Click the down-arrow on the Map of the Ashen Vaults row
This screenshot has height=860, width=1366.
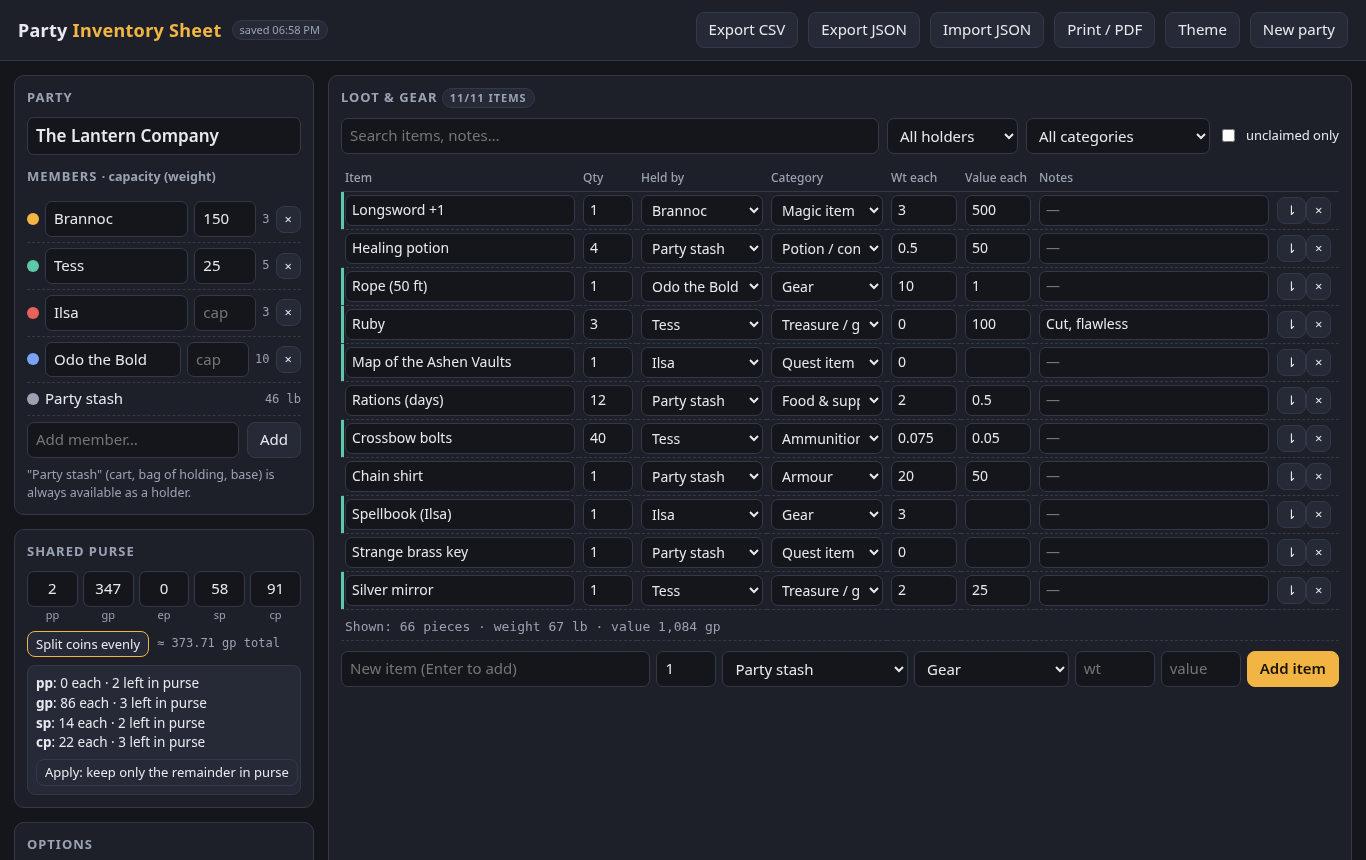pyautogui.click(x=1291, y=362)
